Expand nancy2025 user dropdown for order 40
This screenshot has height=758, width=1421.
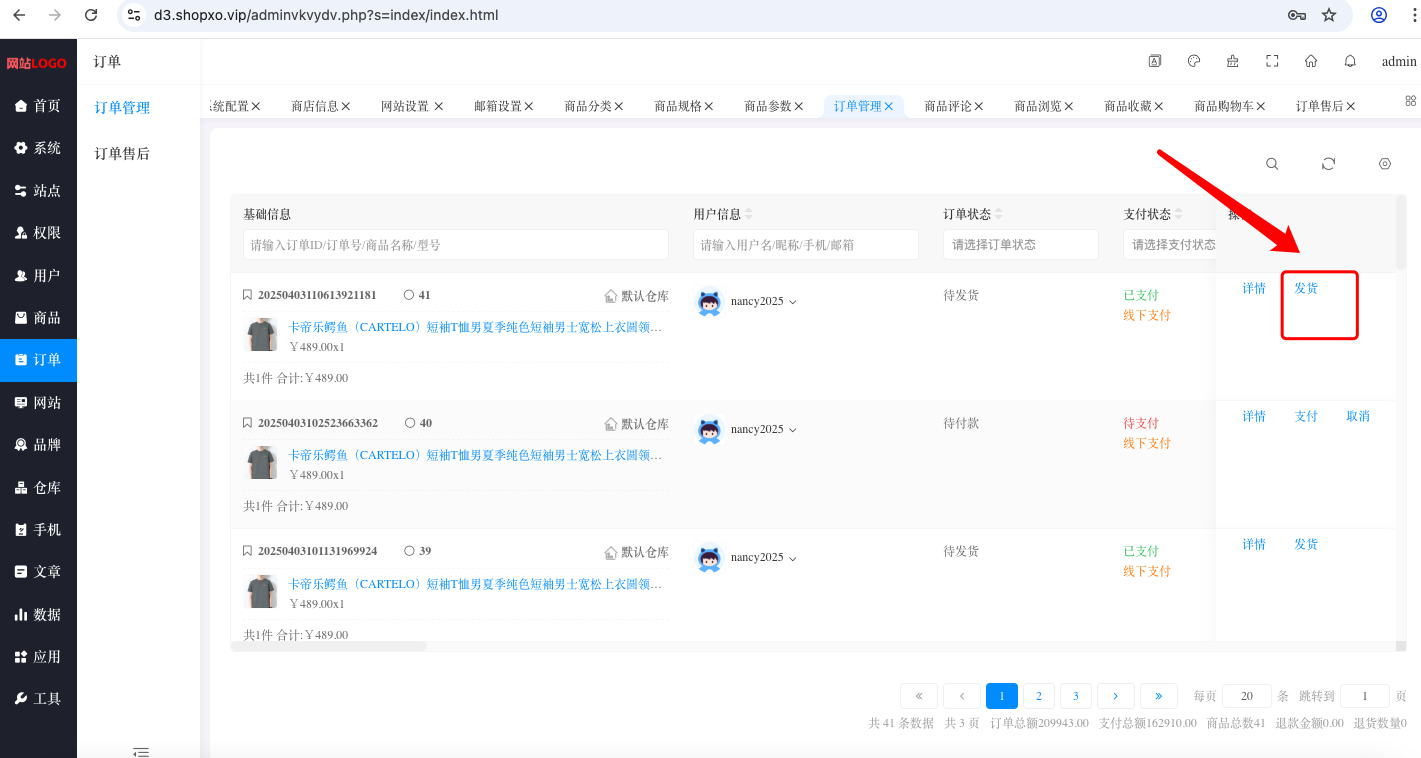pos(793,430)
